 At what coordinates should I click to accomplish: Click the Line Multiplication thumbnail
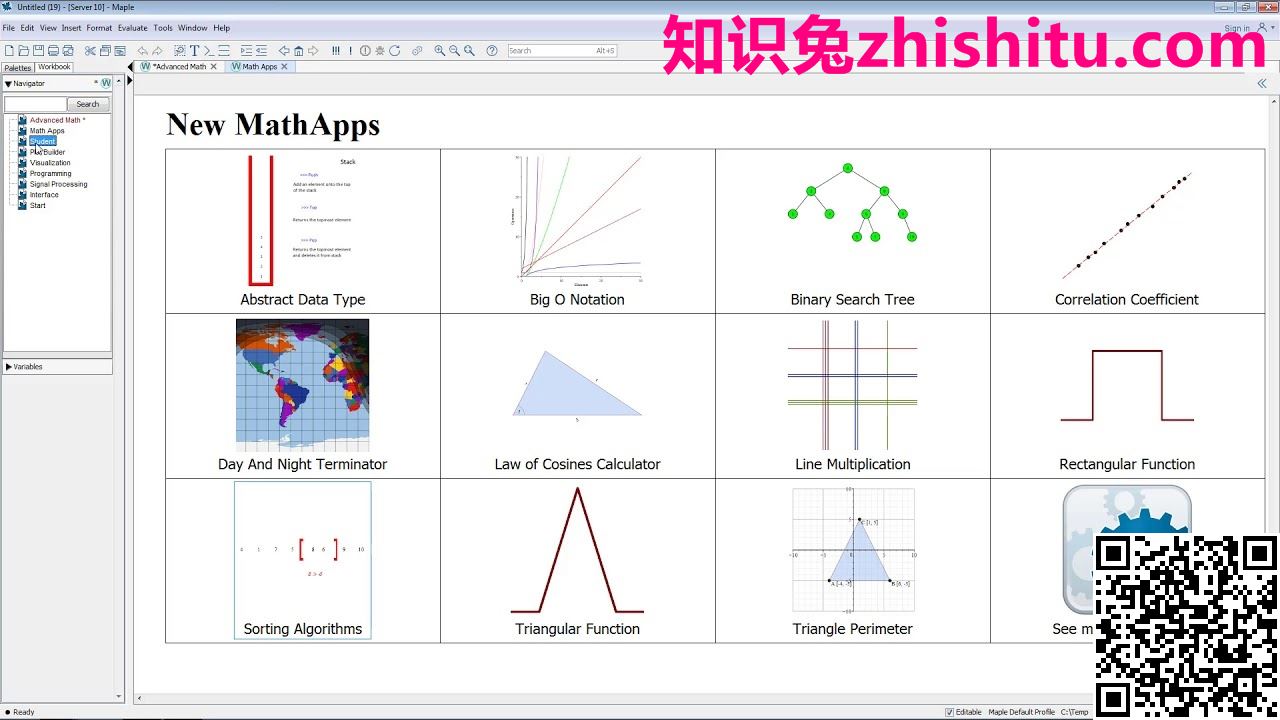pyautogui.click(x=852, y=385)
